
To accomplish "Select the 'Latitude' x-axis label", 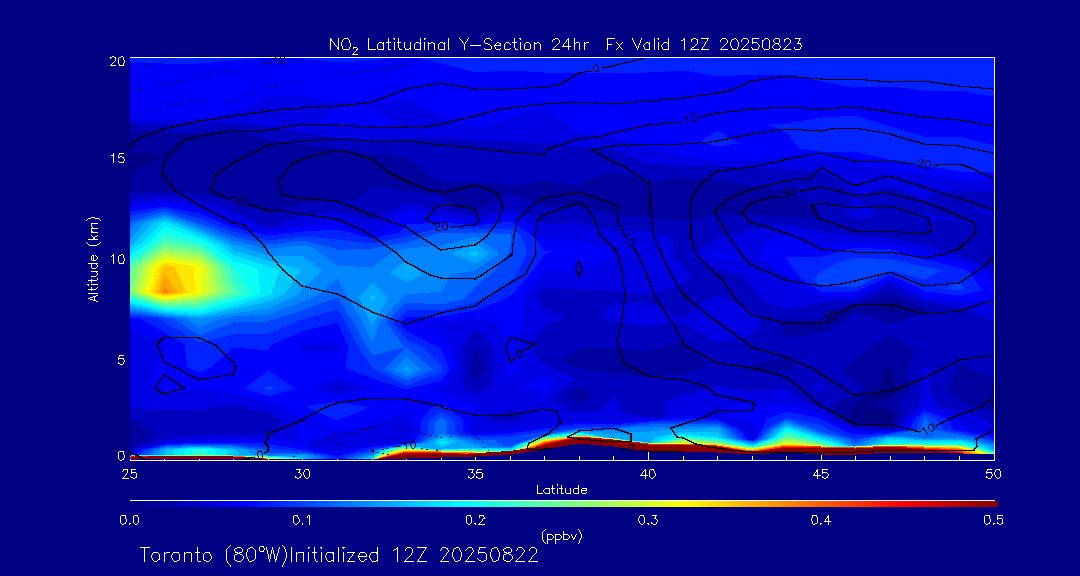I will (x=561, y=490).
